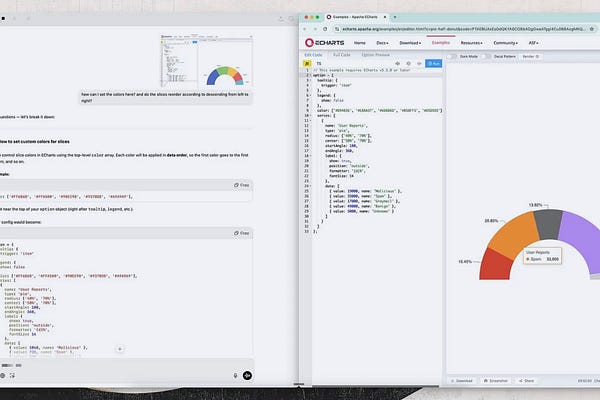Click the Share button below the chart
Image resolution: width=600 pixels, height=400 pixels.
pos(527,381)
